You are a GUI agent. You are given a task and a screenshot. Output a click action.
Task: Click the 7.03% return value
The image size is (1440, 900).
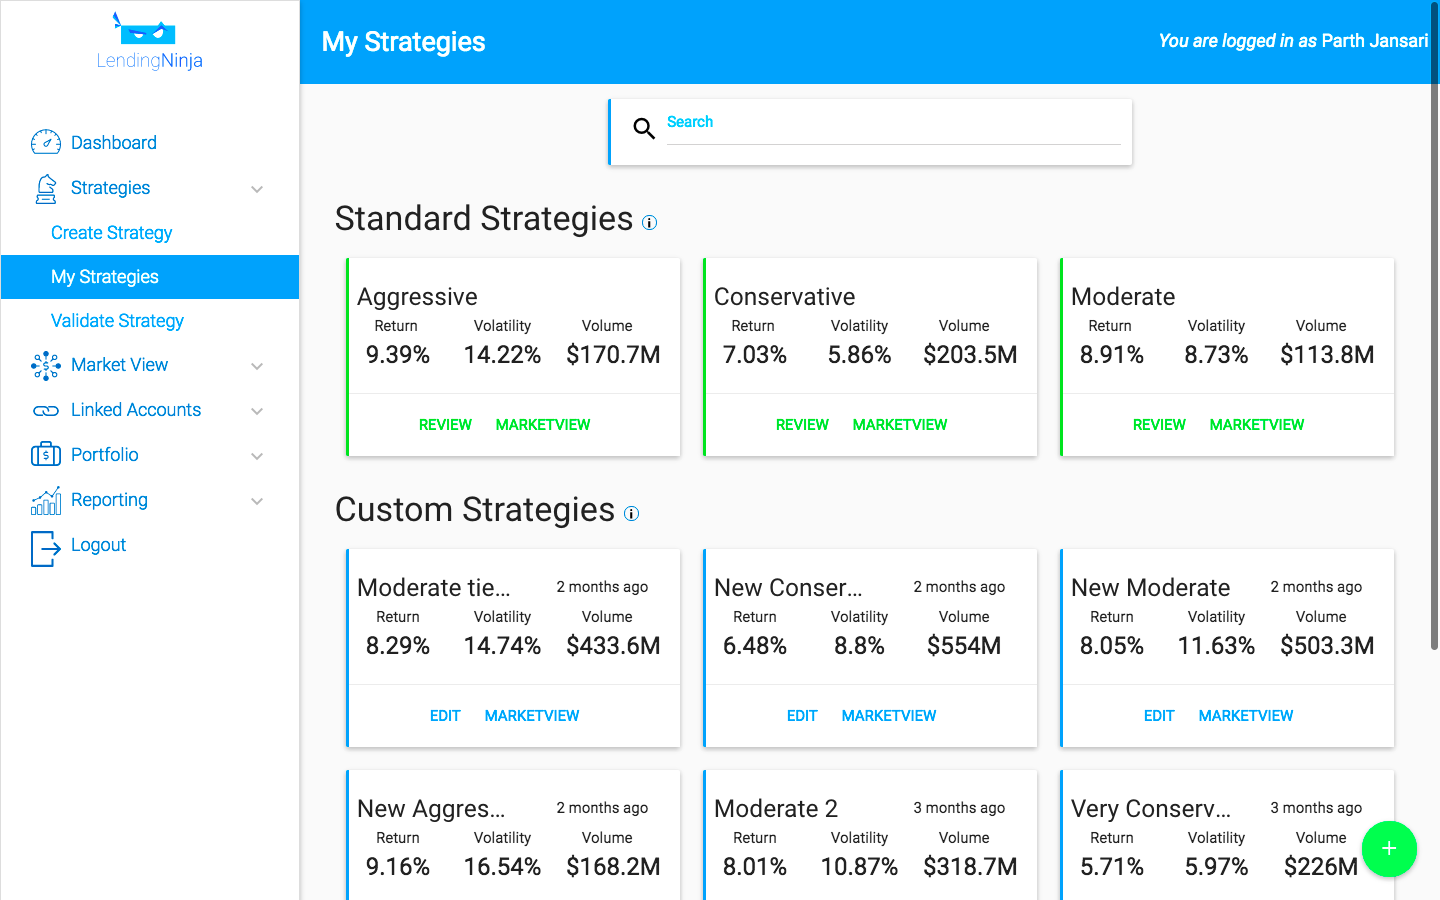tap(755, 355)
